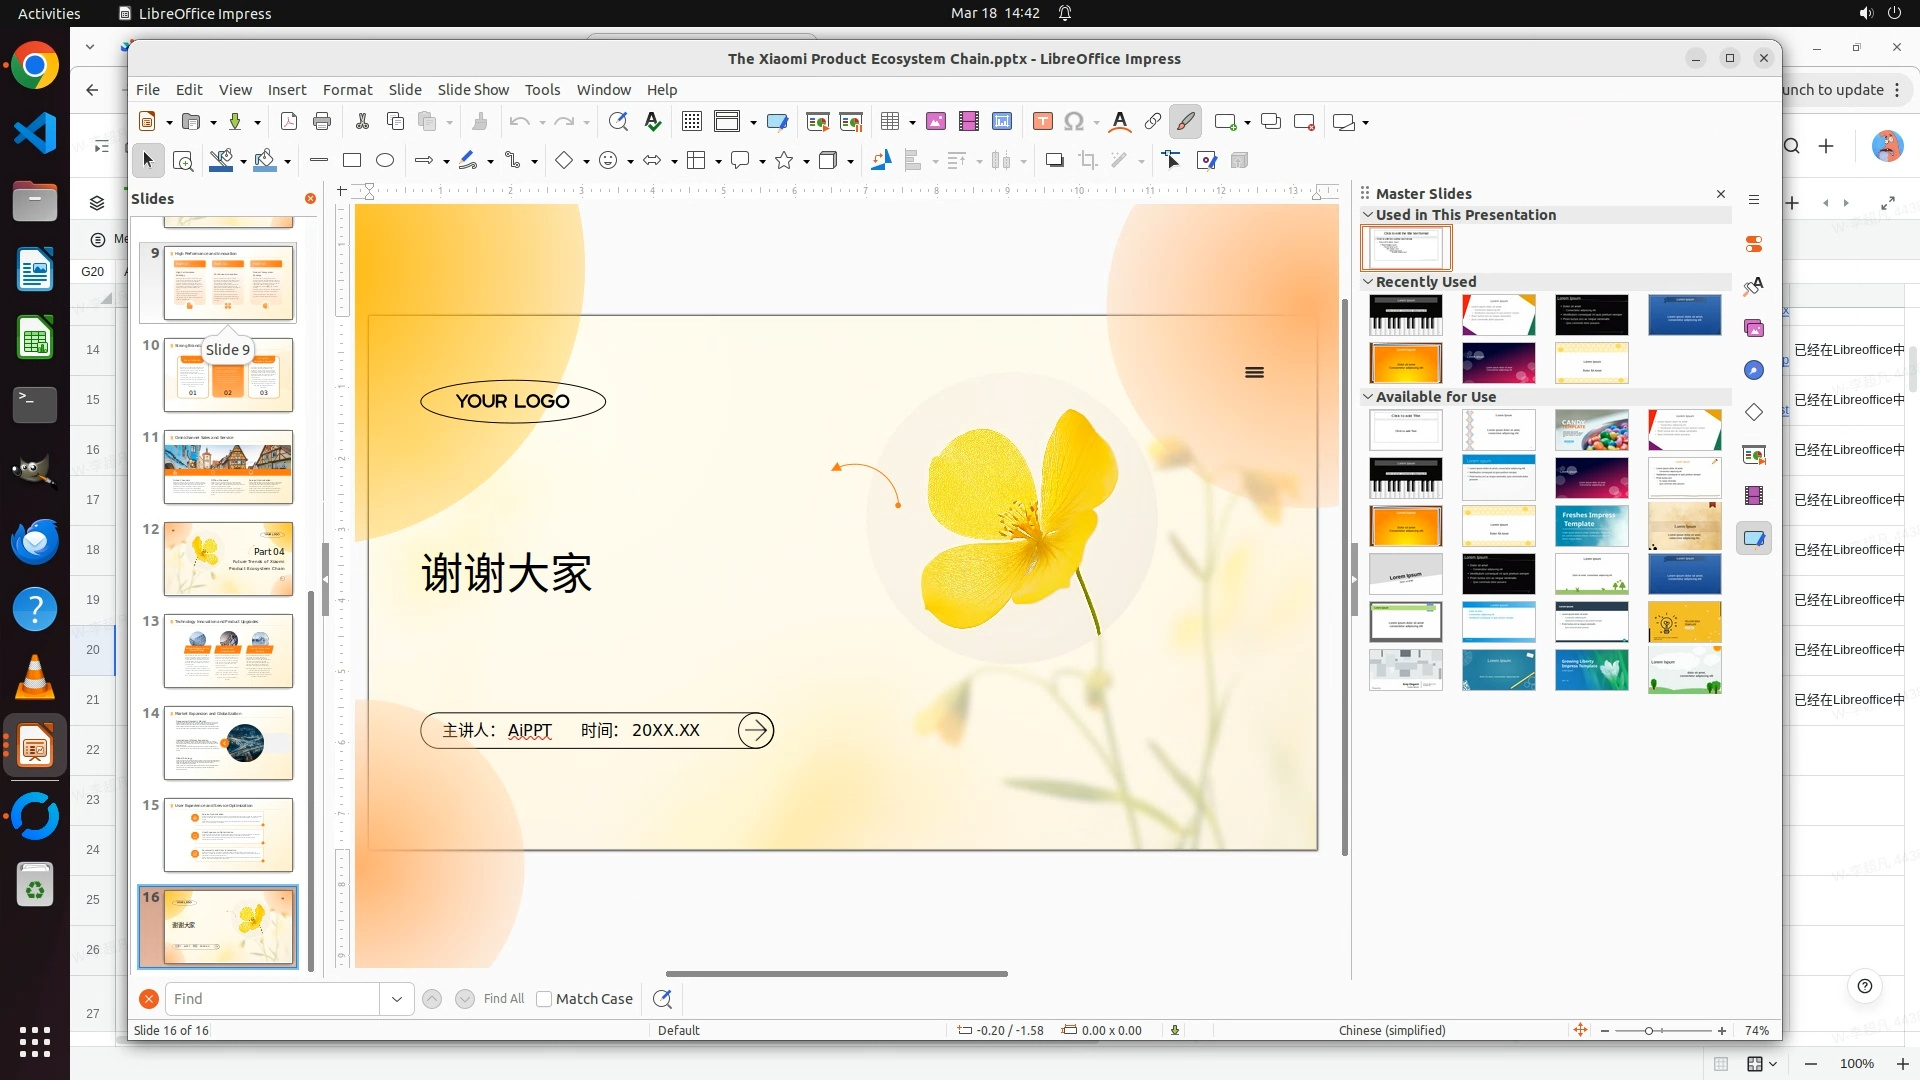This screenshot has height=1080, width=1920.
Task: Select the Ellipse drawing tool
Action: pyautogui.click(x=385, y=160)
